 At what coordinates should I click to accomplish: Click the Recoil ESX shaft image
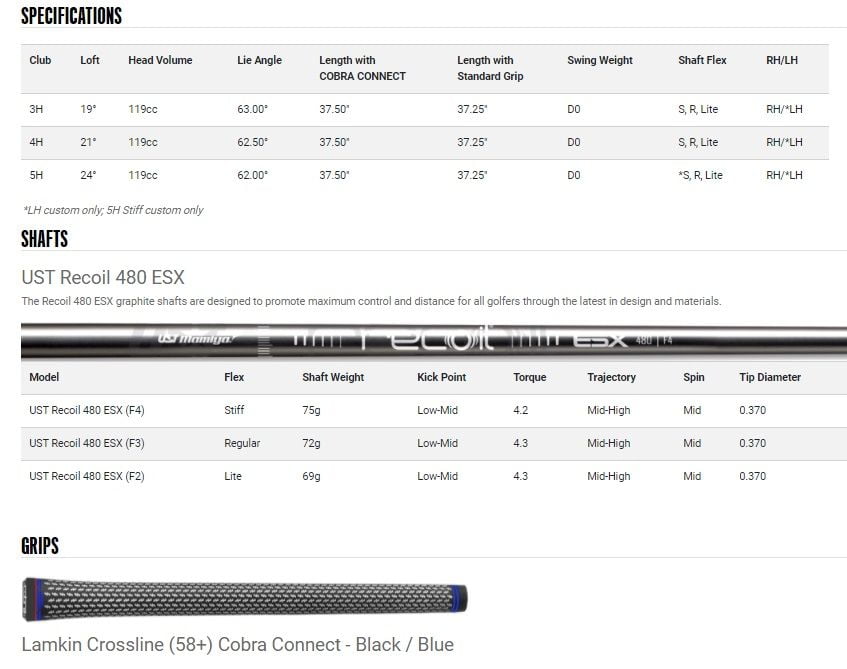coord(434,341)
